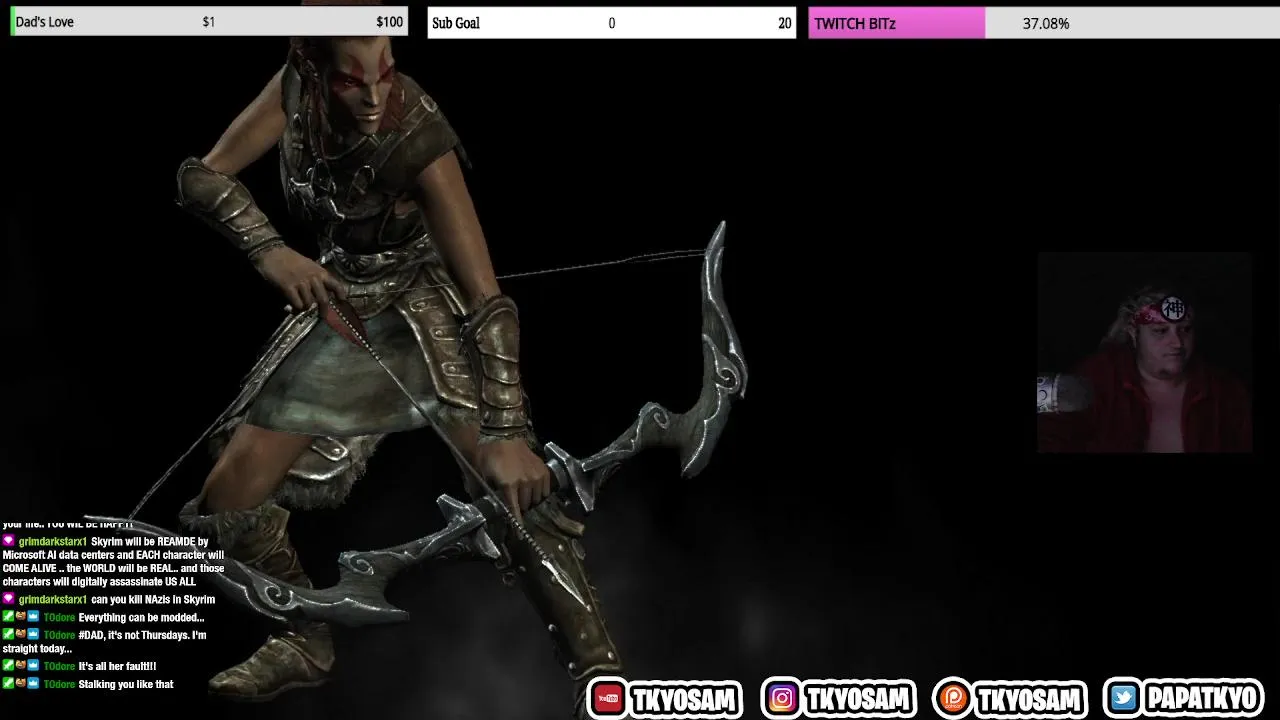The height and width of the screenshot is (720, 1280).
Task: Click the Instagram icon beside TKYOSAM
Action: point(782,699)
